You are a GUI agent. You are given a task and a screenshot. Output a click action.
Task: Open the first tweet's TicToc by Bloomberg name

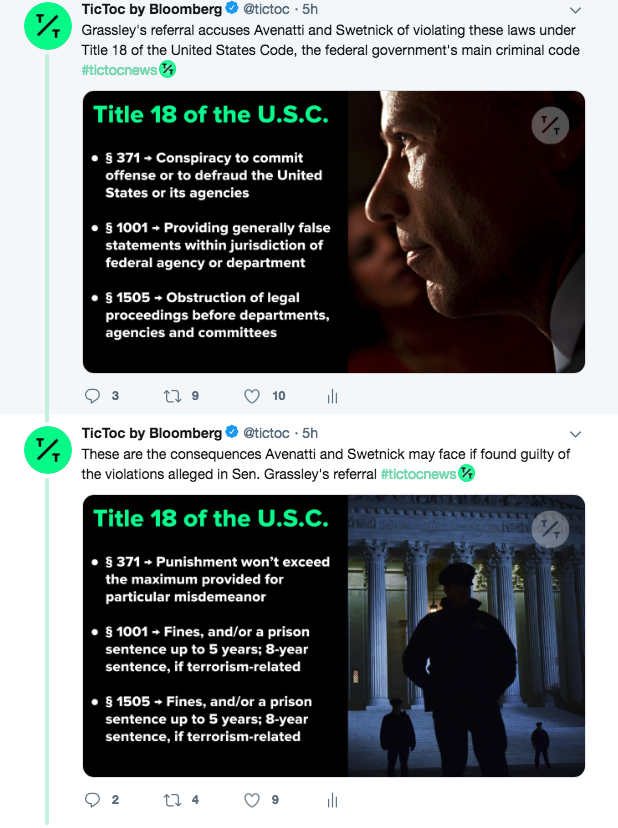point(151,11)
